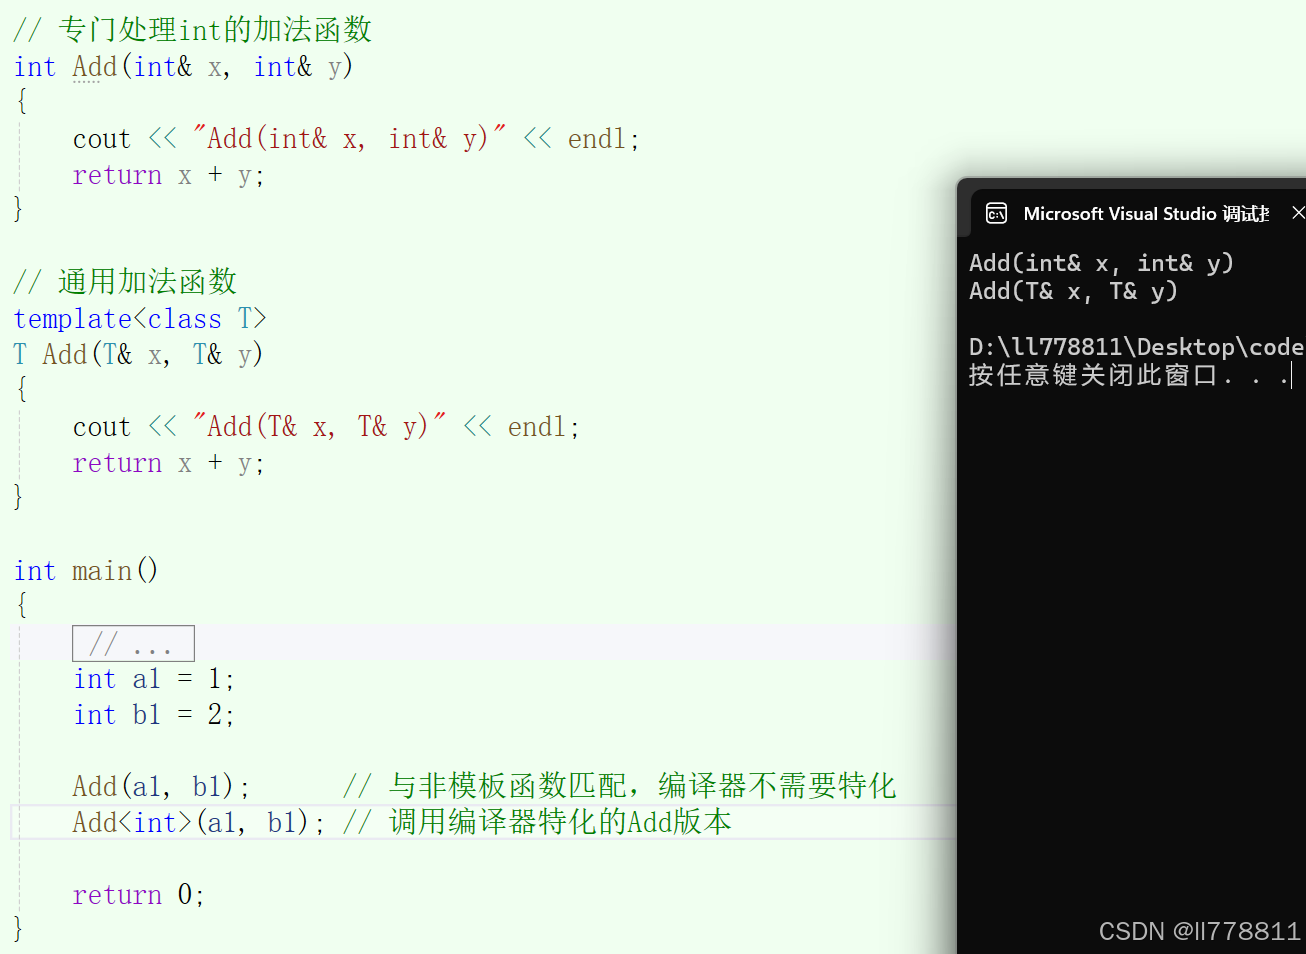Close the Microsoft Visual Studio debug console tab
Image resolution: width=1306 pixels, height=954 pixels.
pos(1298,213)
